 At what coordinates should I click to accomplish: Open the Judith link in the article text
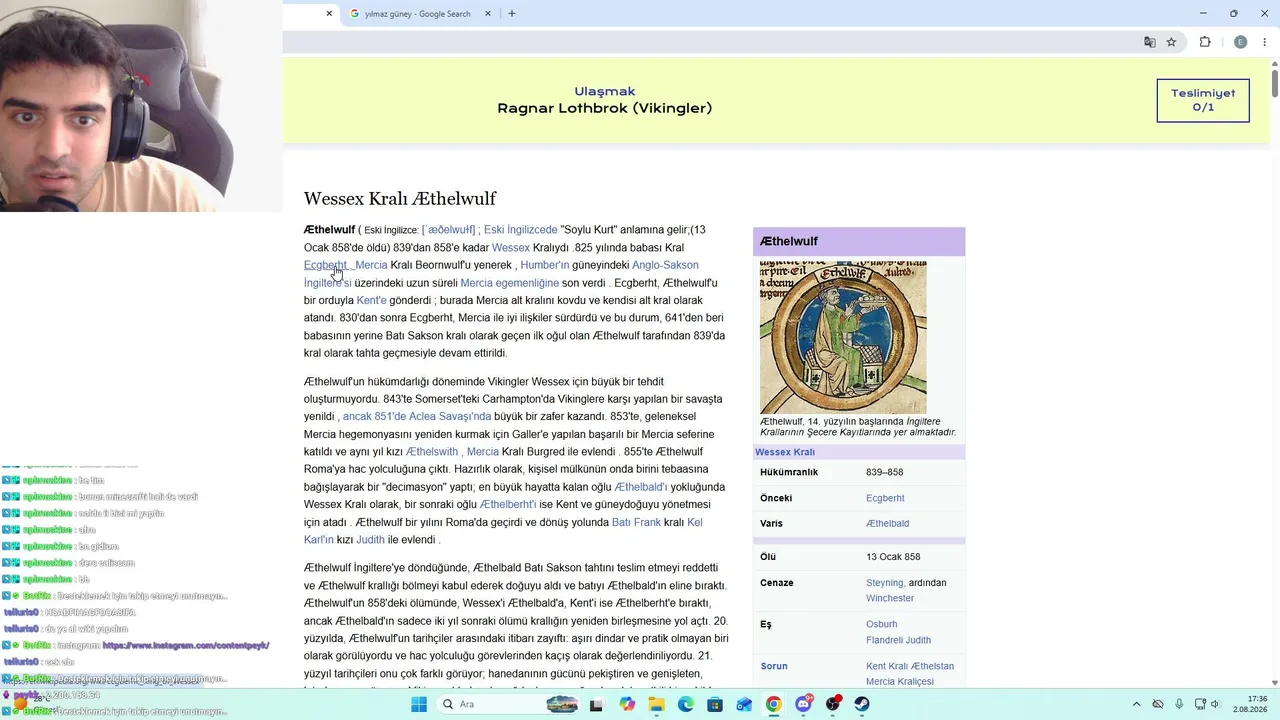370,540
